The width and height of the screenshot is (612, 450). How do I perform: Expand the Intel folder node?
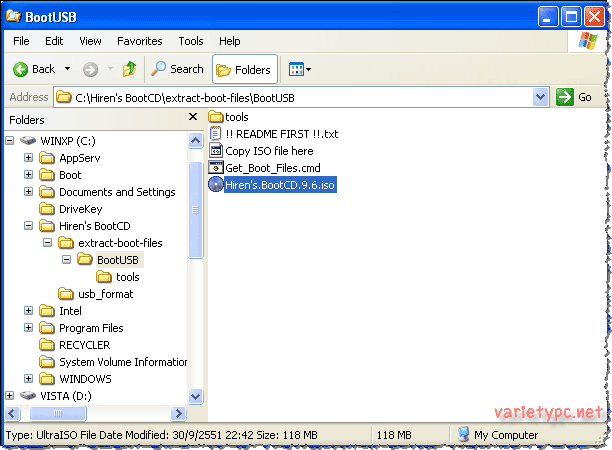28,311
